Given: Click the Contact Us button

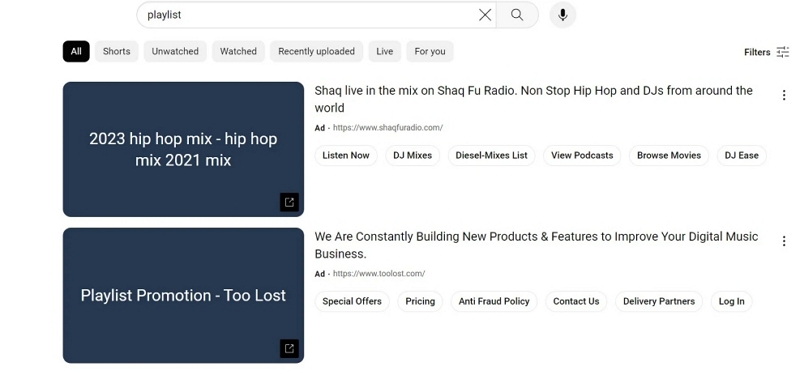Looking at the screenshot, I should tap(576, 302).
